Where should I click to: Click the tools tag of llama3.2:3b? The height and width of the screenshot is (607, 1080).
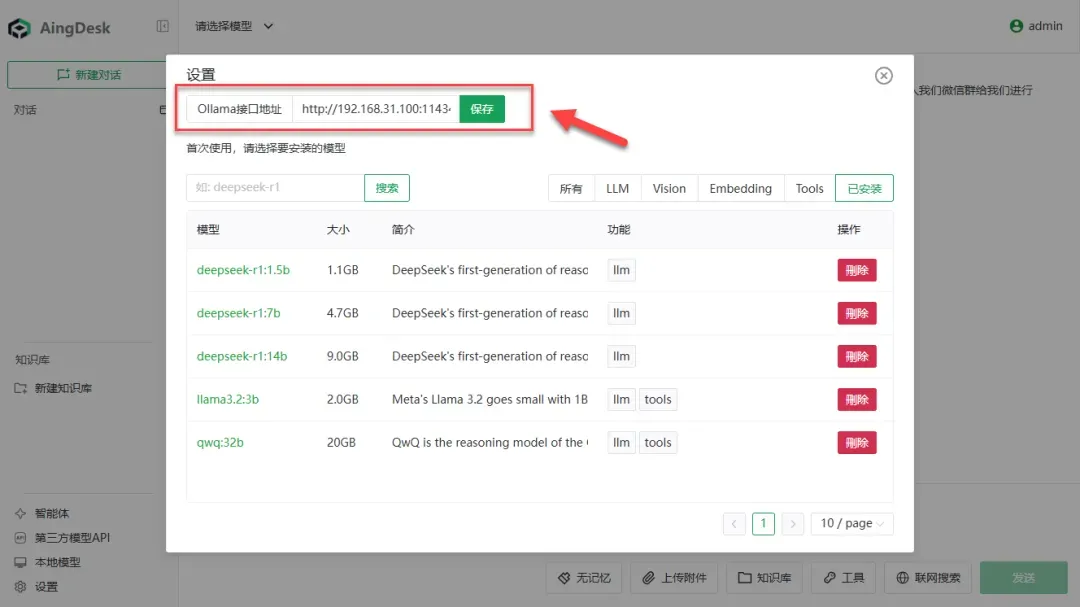point(658,400)
